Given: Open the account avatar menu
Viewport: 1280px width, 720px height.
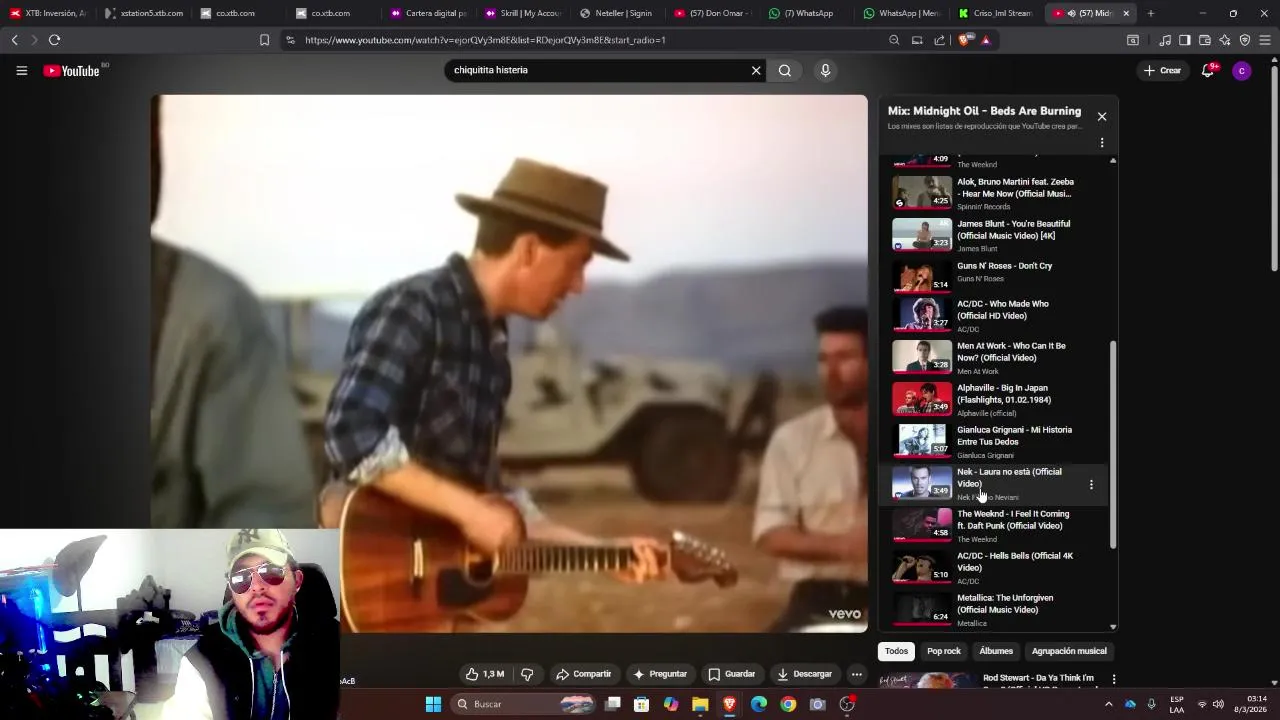Looking at the screenshot, I should pos(1242,70).
